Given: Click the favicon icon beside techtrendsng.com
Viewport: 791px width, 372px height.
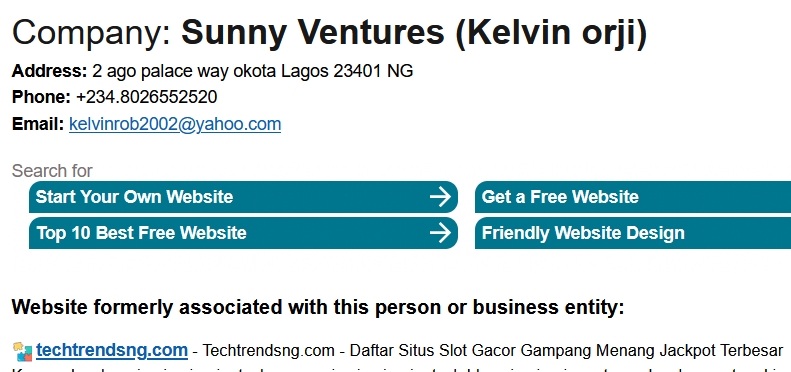Looking at the screenshot, I should point(22,351).
